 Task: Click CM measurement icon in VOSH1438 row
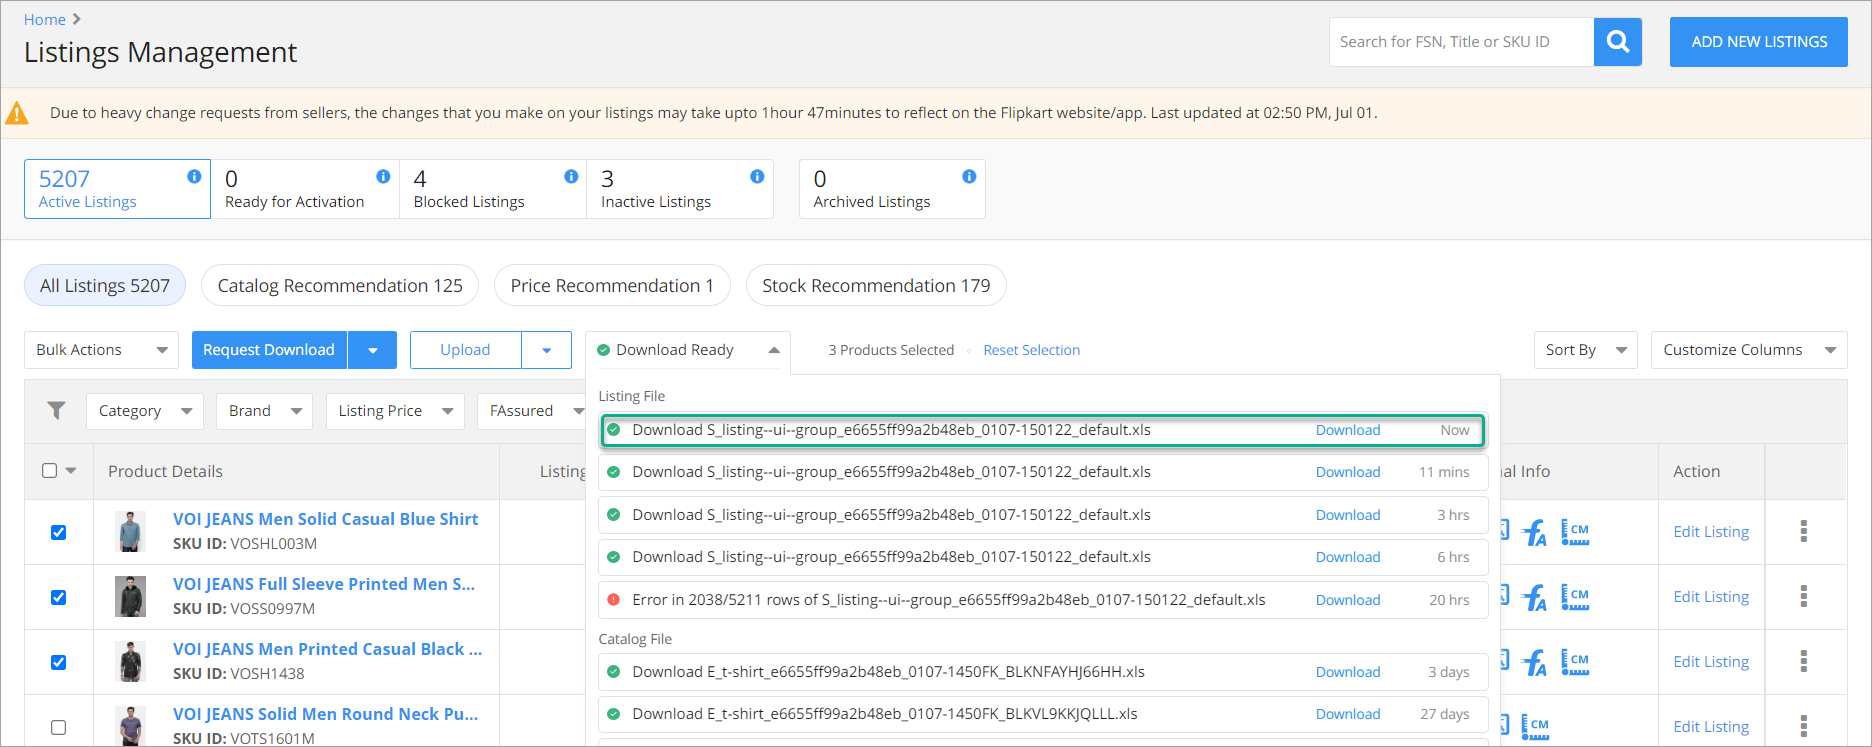coord(1575,662)
